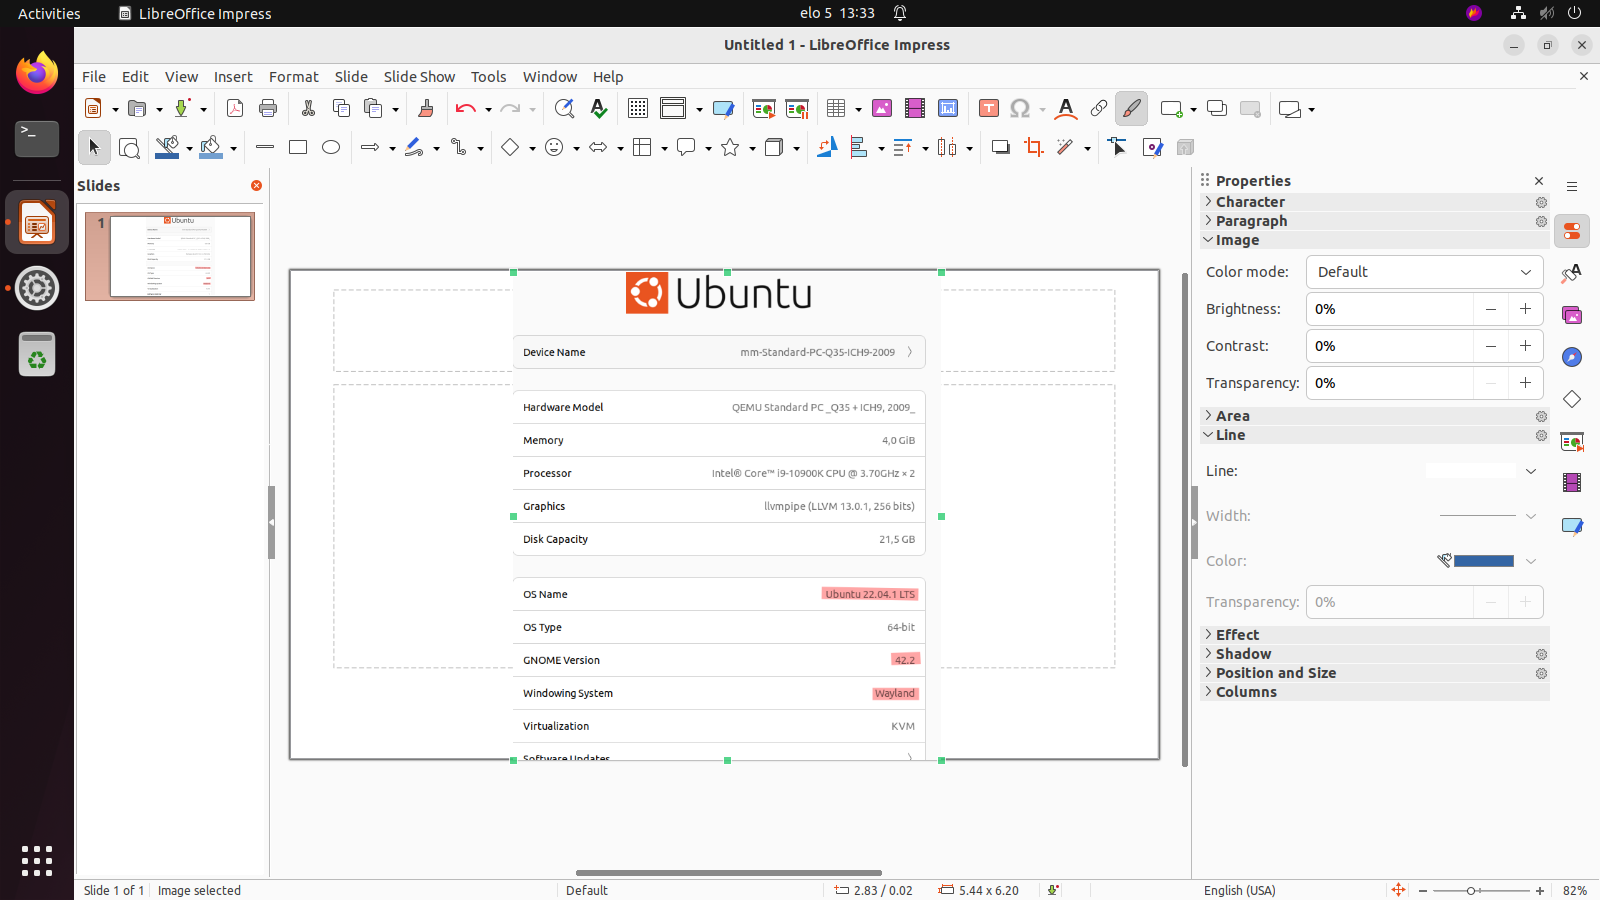
Task: Open sidebar Navigator compass icon
Action: [x=1572, y=357]
